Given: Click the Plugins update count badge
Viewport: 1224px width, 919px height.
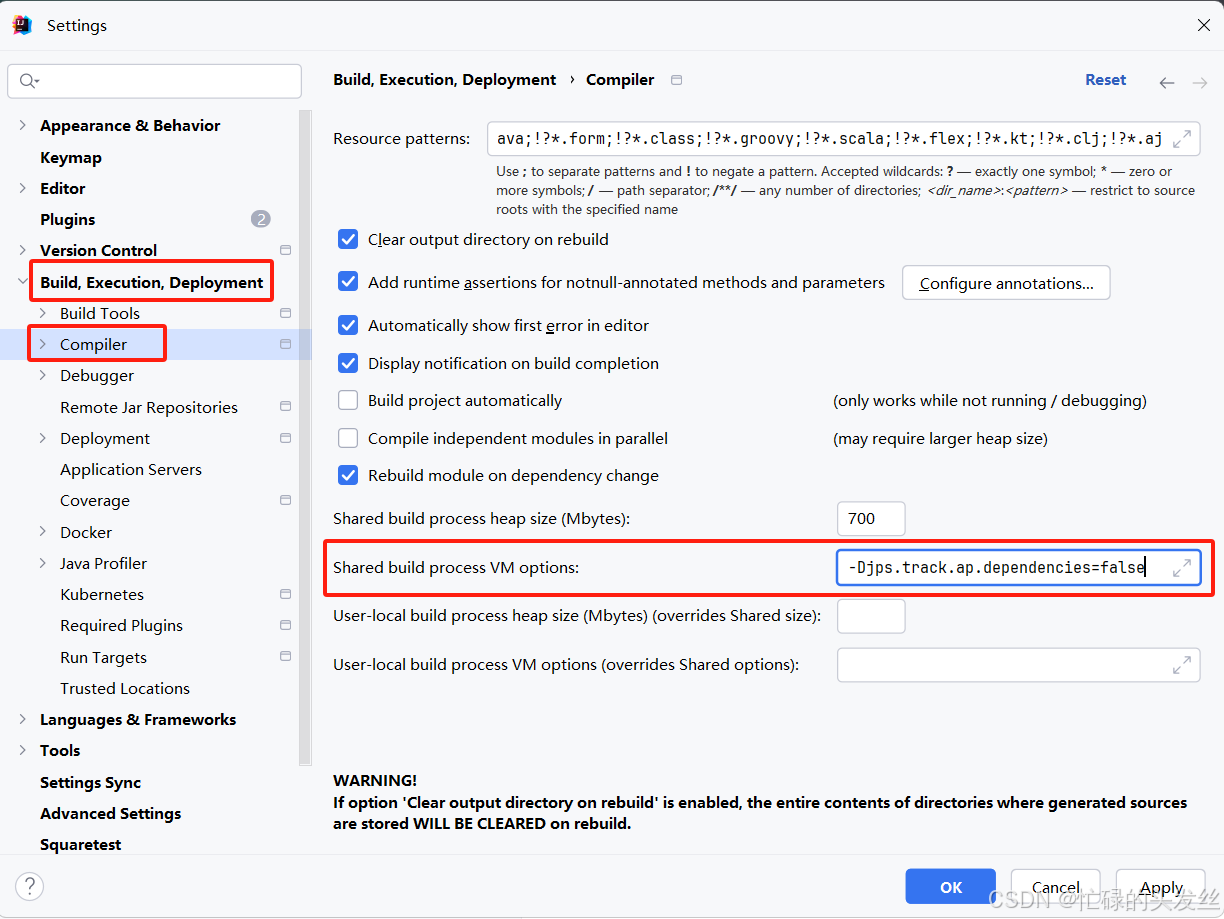Looking at the screenshot, I should [x=261, y=219].
